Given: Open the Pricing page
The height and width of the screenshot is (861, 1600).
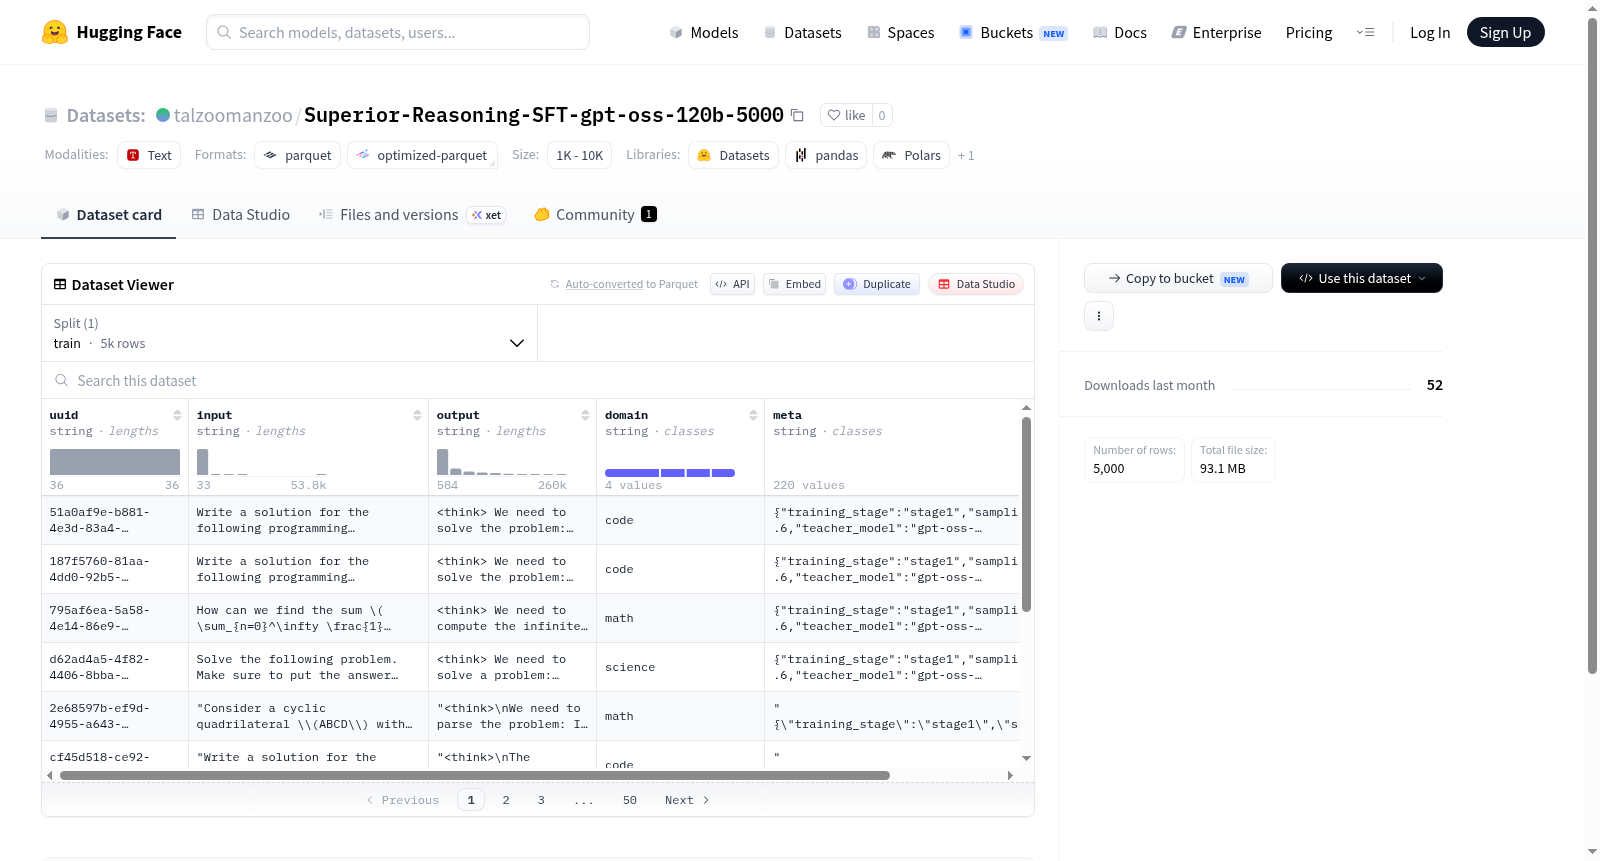Looking at the screenshot, I should pyautogui.click(x=1309, y=32).
